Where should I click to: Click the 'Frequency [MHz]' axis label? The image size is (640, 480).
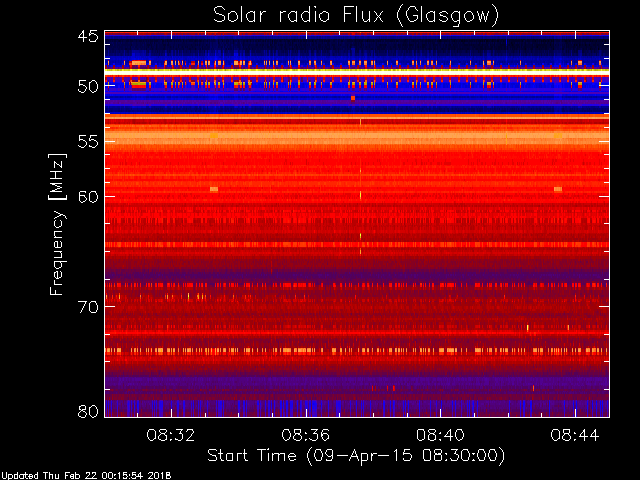tap(58, 224)
